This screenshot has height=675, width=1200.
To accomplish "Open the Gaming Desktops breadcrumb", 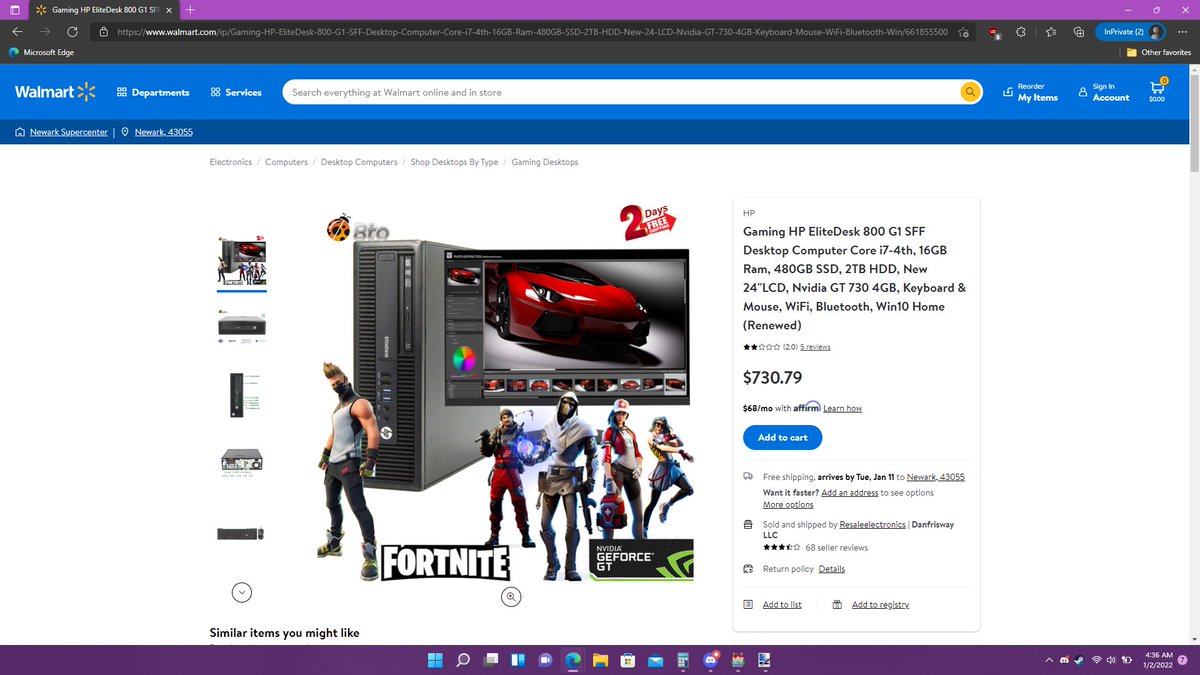I will pyautogui.click(x=545, y=162).
